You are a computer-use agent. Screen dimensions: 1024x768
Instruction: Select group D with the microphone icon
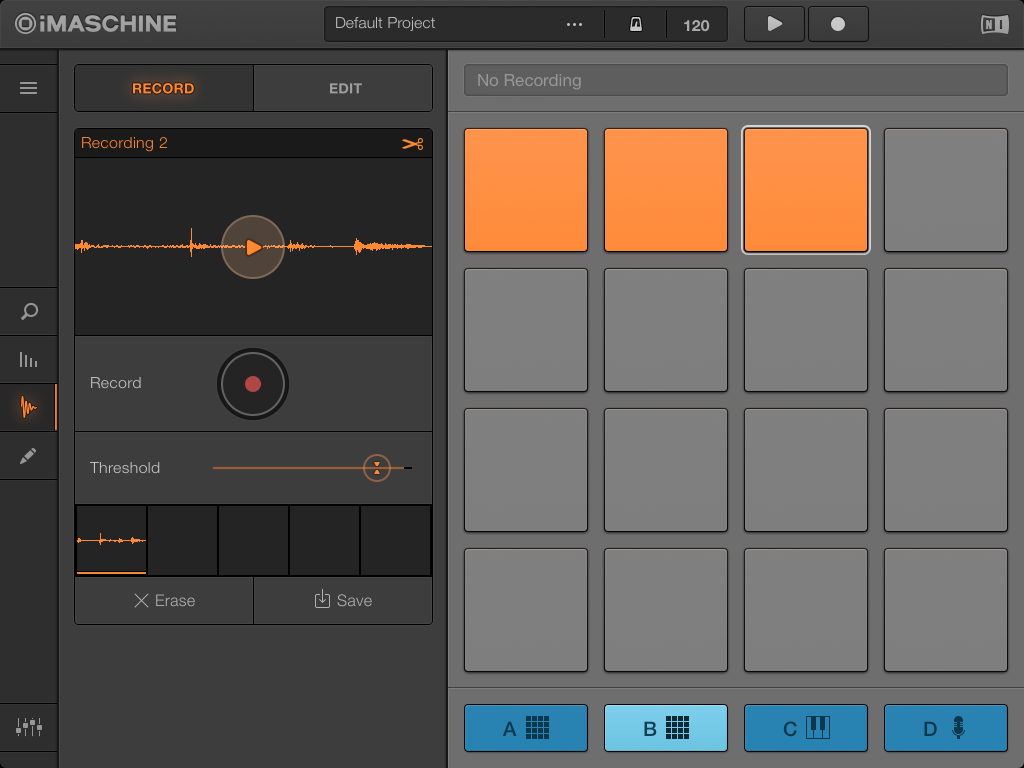(945, 728)
